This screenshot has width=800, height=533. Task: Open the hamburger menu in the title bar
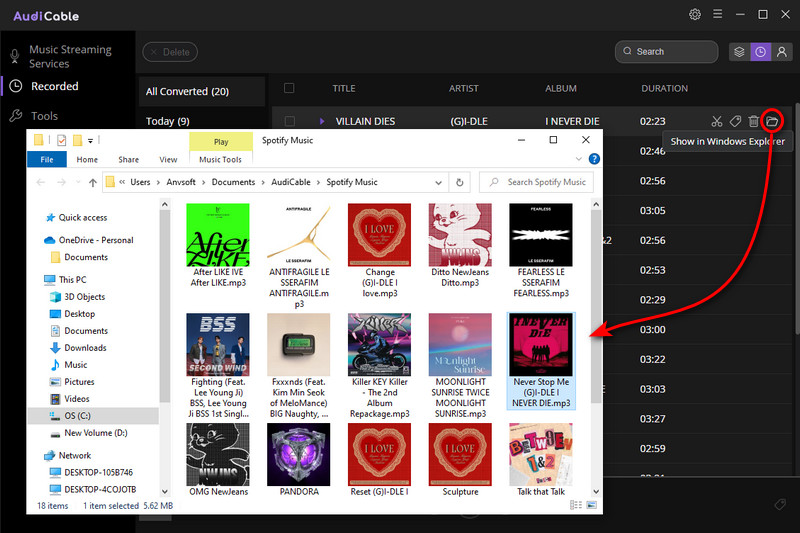[717, 15]
